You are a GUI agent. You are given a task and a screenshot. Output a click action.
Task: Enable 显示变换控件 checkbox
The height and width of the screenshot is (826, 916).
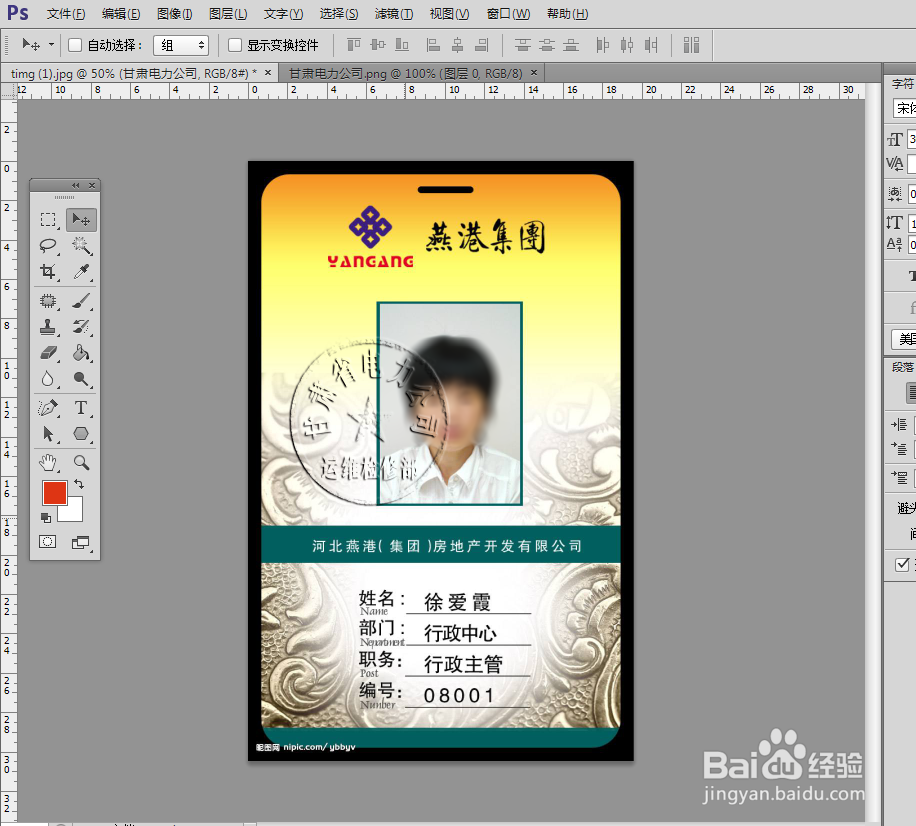click(234, 45)
